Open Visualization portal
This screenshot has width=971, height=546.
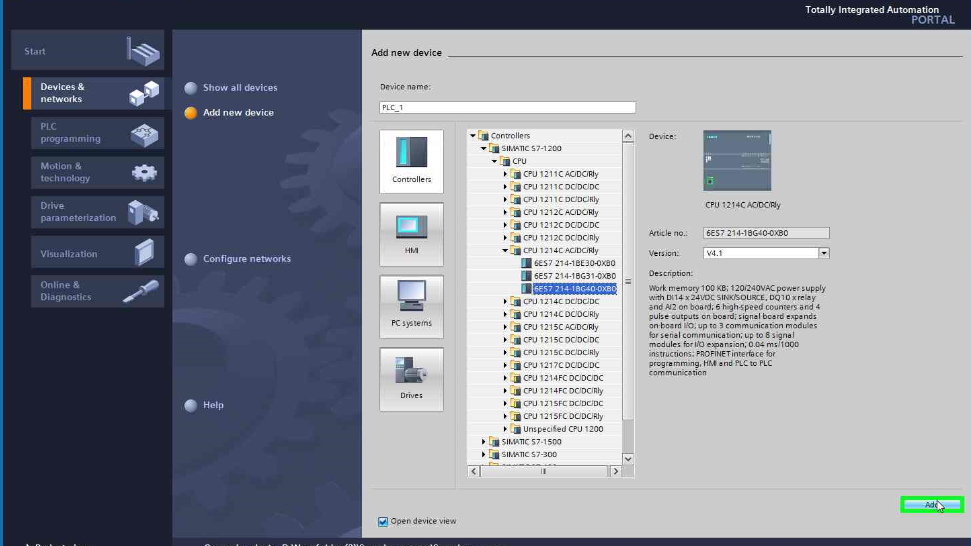point(97,253)
